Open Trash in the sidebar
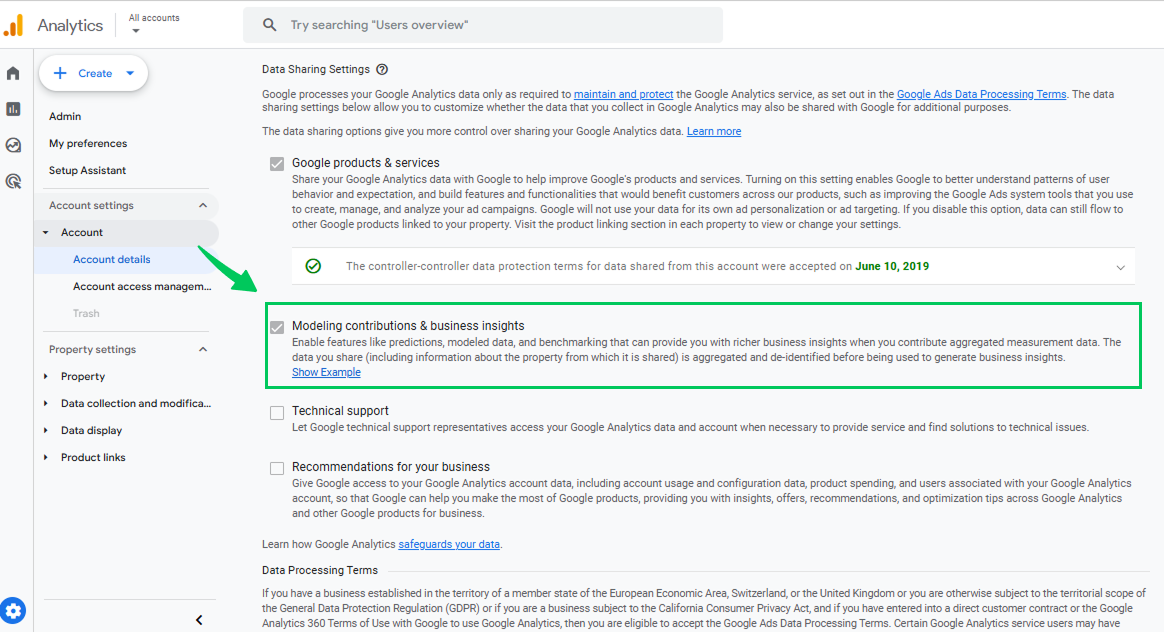1164x632 pixels. [86, 313]
